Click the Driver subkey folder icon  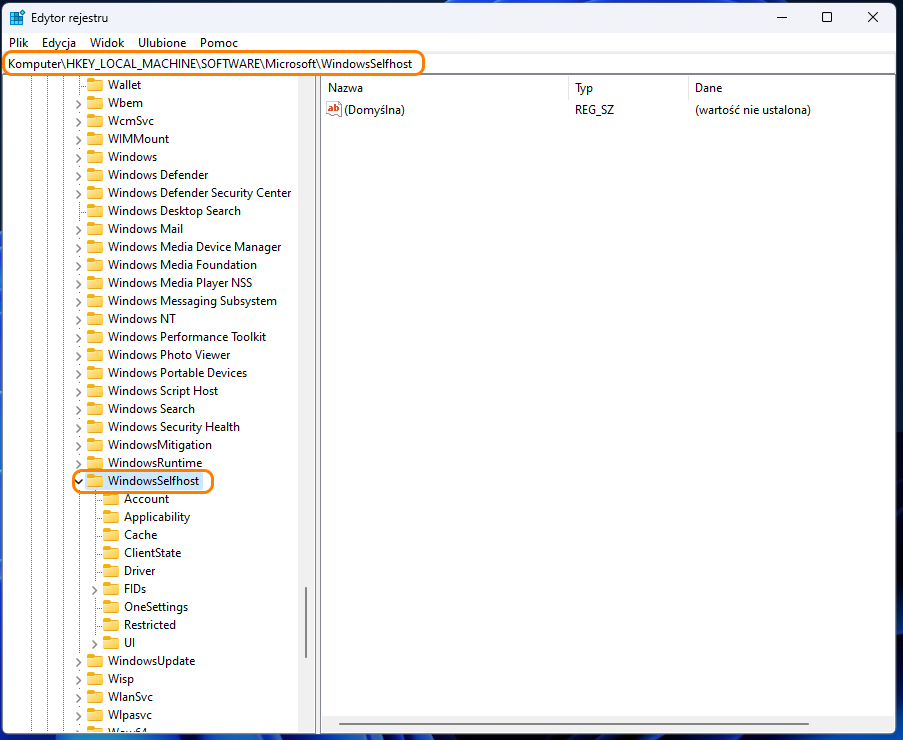pos(111,571)
